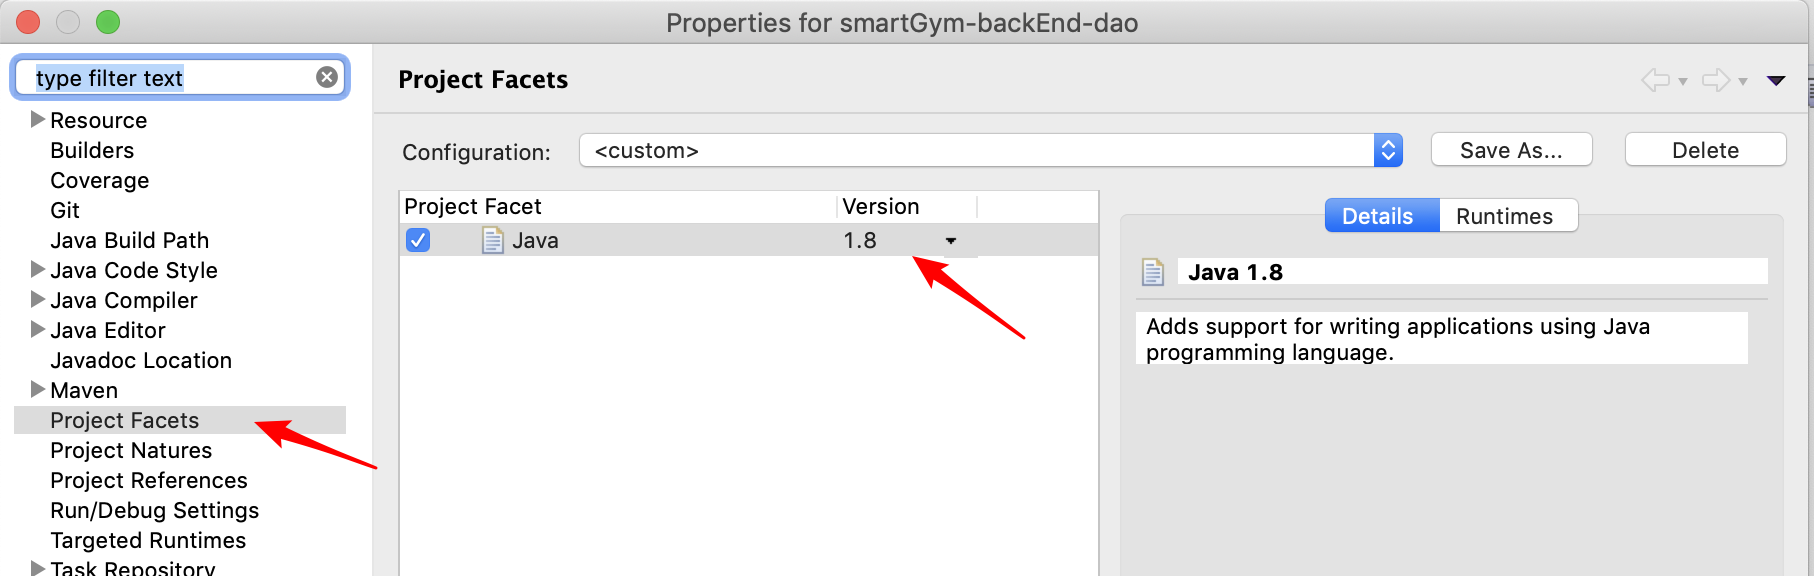
Task: Uncheck the Java project facet checkbox
Action: (x=417, y=240)
